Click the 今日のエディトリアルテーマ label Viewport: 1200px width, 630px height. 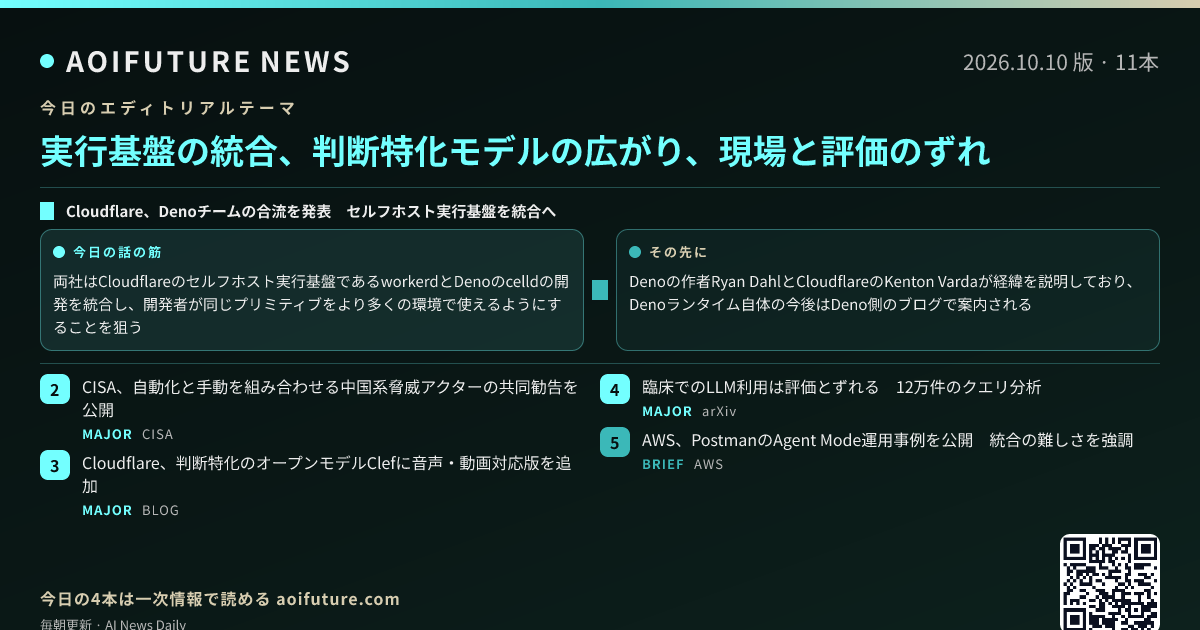pyautogui.click(x=168, y=107)
